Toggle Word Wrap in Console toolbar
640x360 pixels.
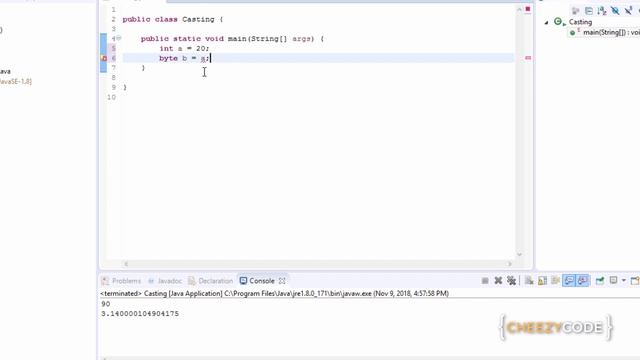[x=556, y=281]
